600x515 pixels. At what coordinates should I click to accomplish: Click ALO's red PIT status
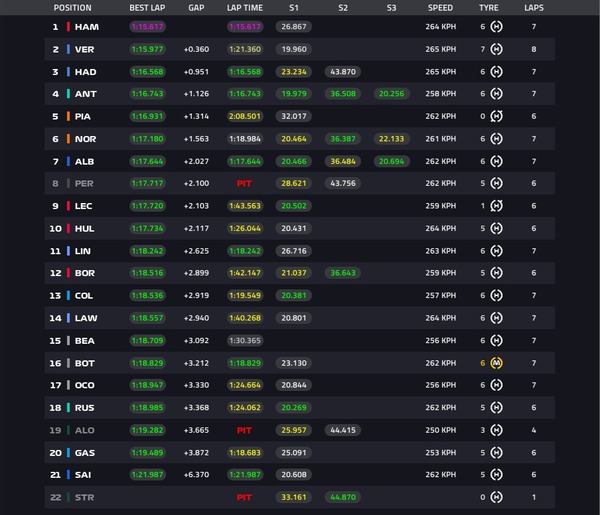[244, 430]
